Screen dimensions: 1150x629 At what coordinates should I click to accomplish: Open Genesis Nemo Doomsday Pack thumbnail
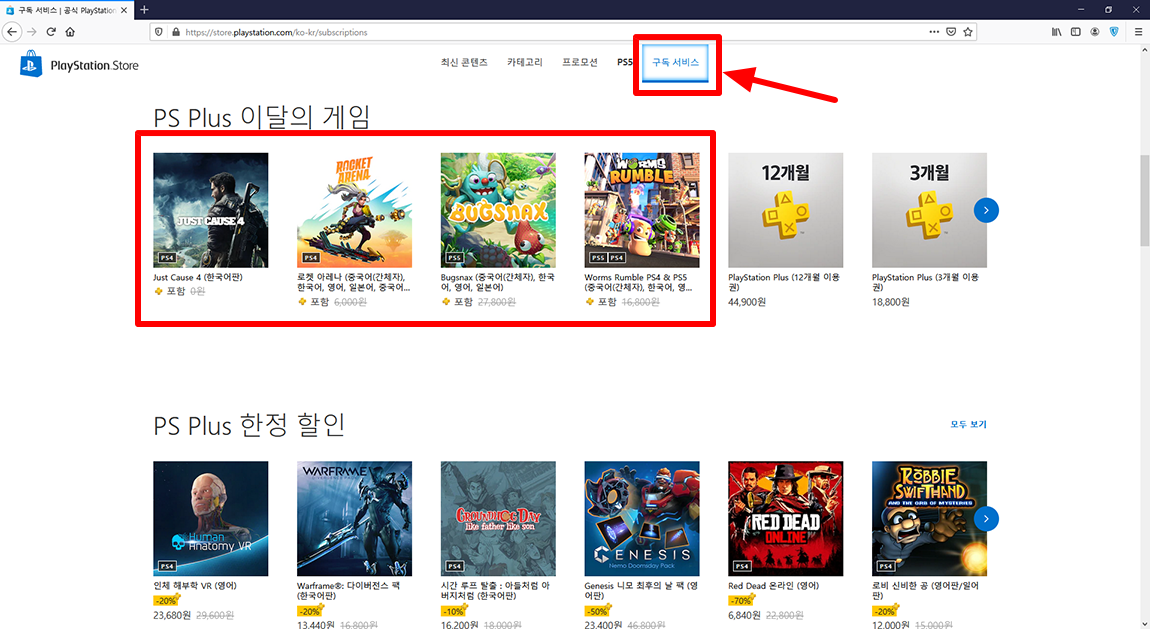coord(642,519)
